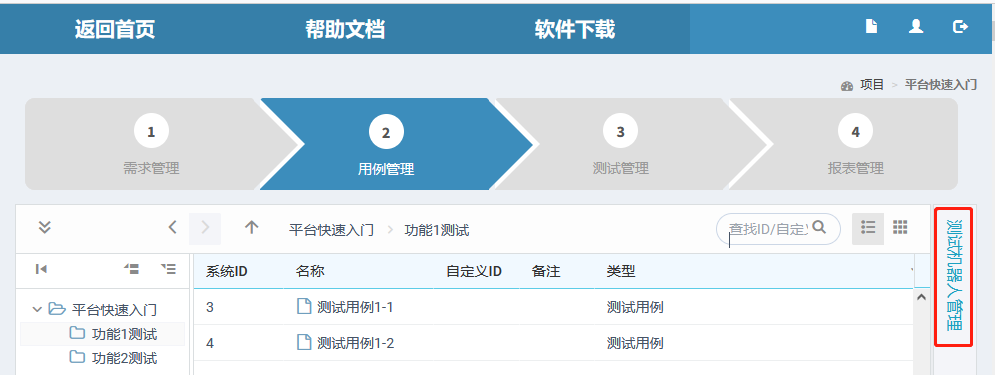Image resolution: width=995 pixels, height=375 pixels.
Task: Click the magnifier search icon
Action: pyautogui.click(x=819, y=227)
